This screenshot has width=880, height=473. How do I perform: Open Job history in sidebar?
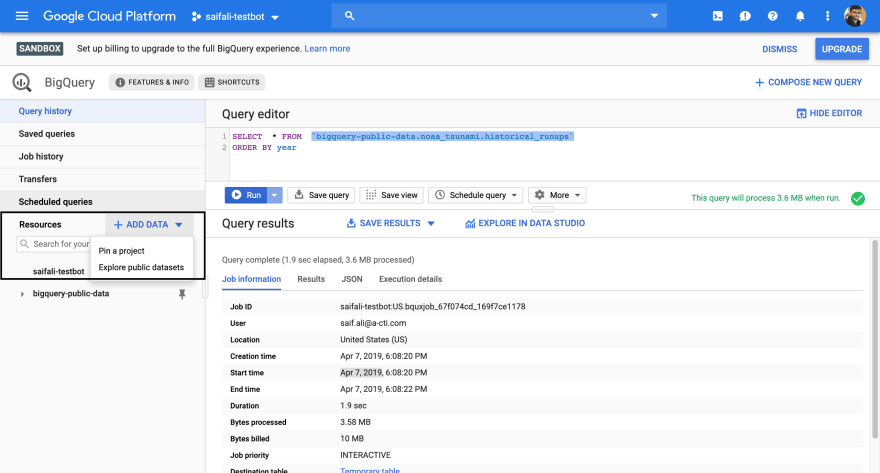point(102,157)
